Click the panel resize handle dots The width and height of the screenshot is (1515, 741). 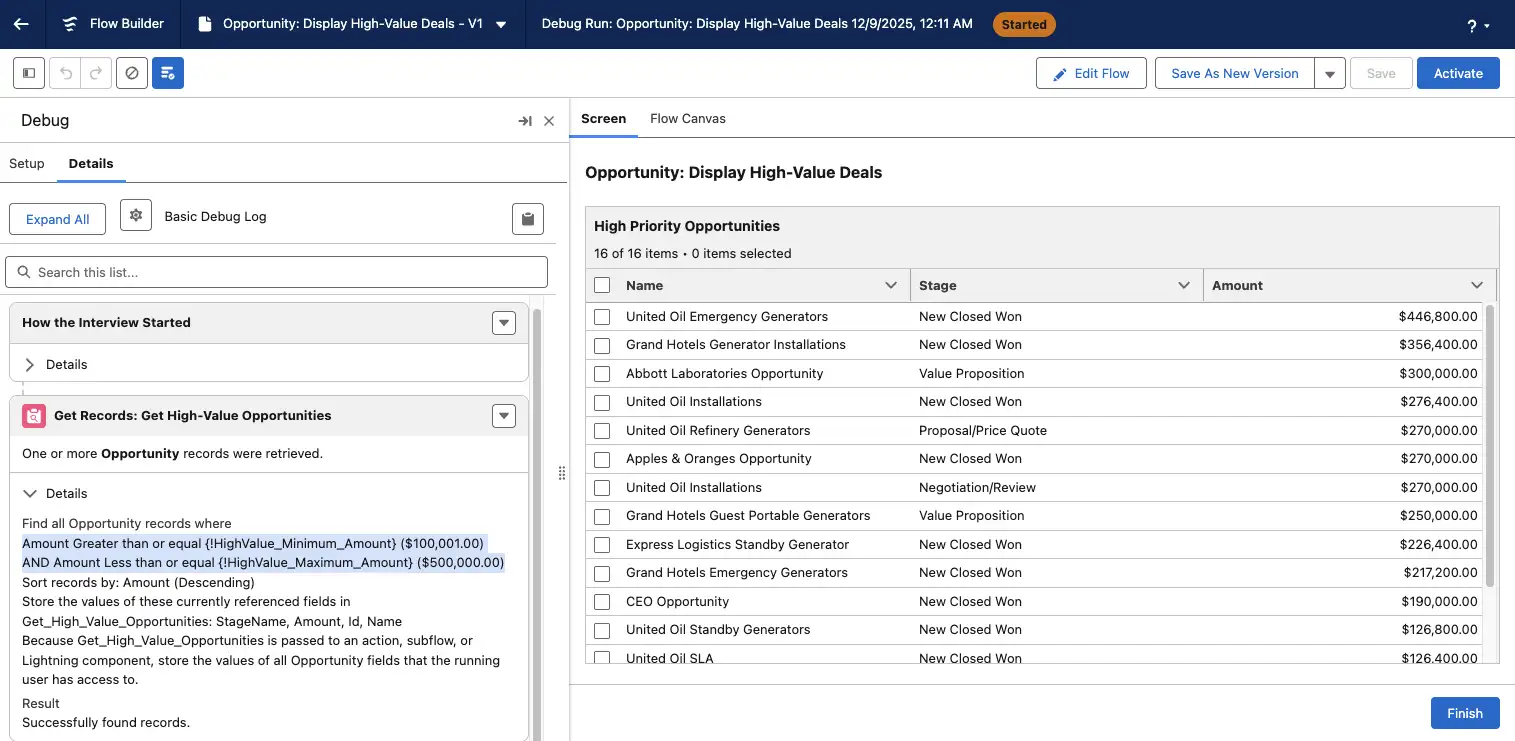[561, 473]
